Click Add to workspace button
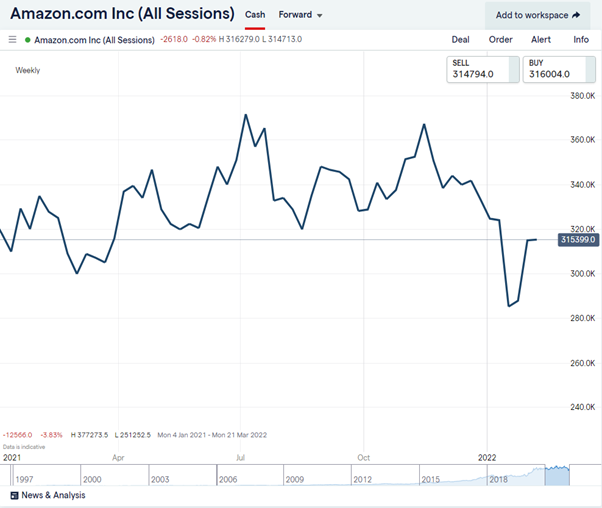The height and width of the screenshot is (508, 602). click(x=538, y=15)
